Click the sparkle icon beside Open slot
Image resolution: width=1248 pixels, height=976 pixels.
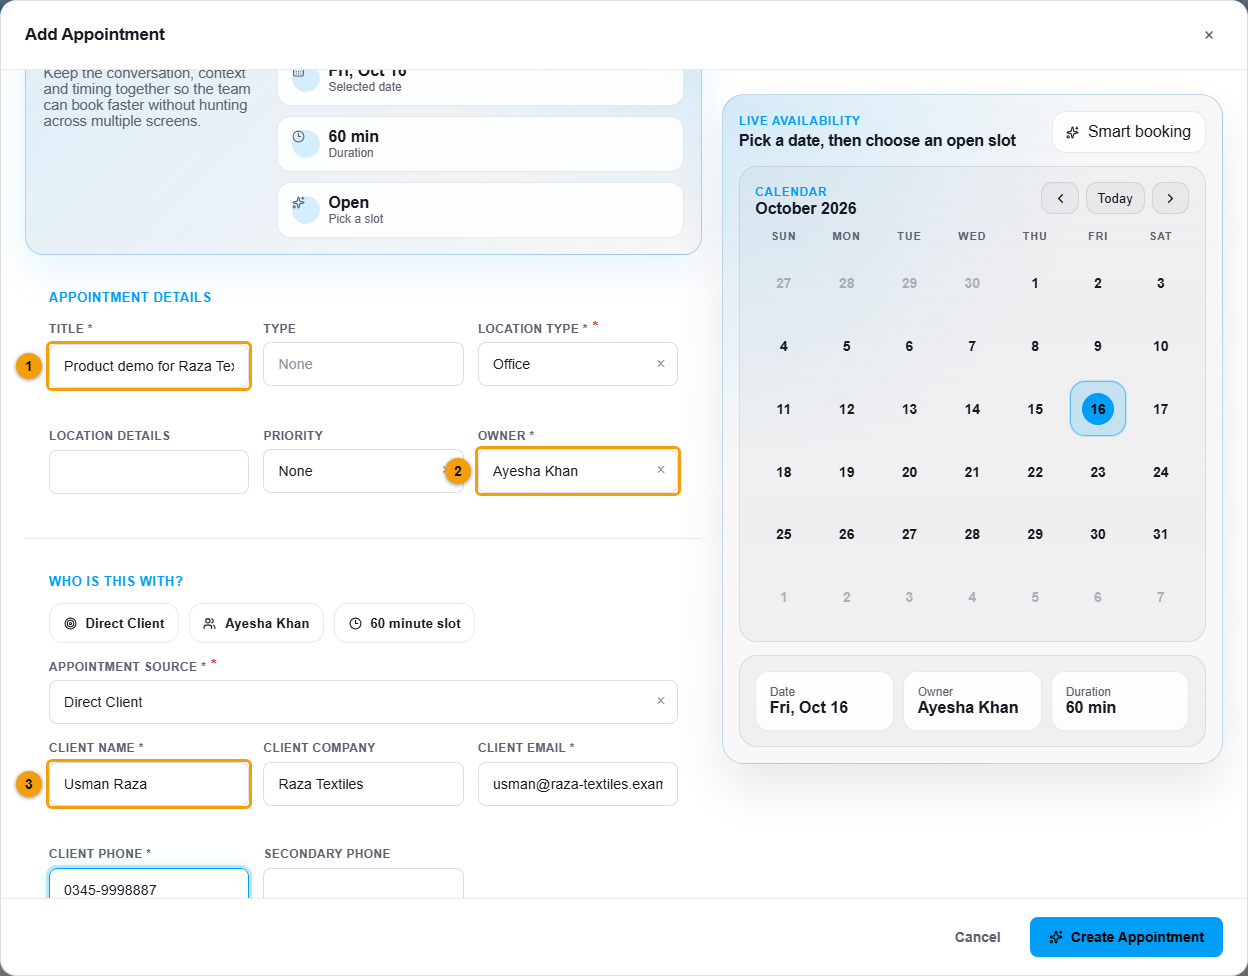pyautogui.click(x=298, y=203)
